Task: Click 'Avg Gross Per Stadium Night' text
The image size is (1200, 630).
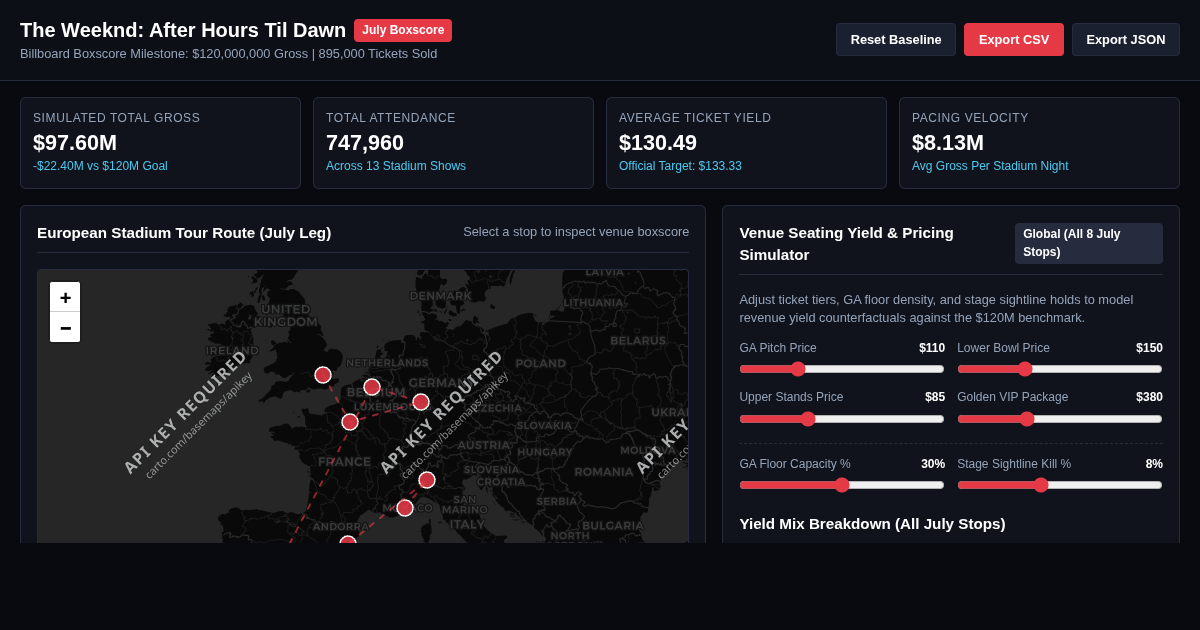Action: (x=990, y=166)
